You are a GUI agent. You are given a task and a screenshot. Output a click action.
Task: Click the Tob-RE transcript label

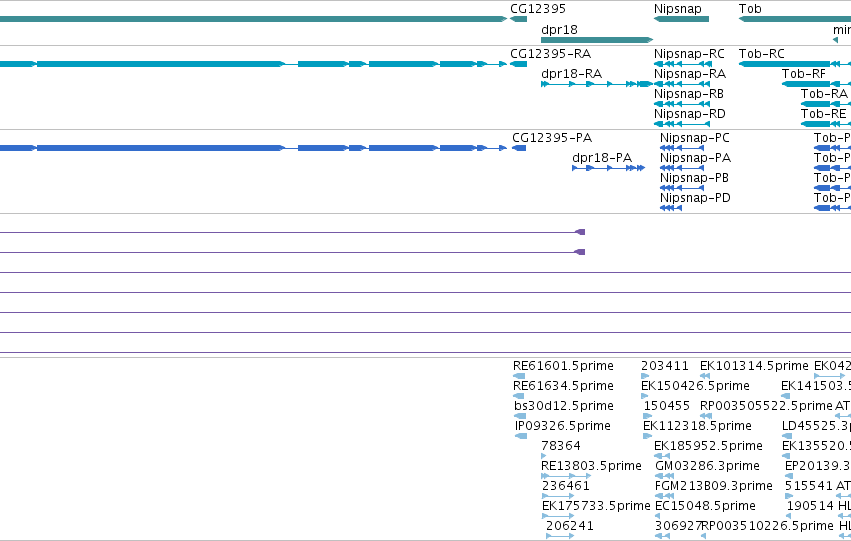(x=823, y=114)
